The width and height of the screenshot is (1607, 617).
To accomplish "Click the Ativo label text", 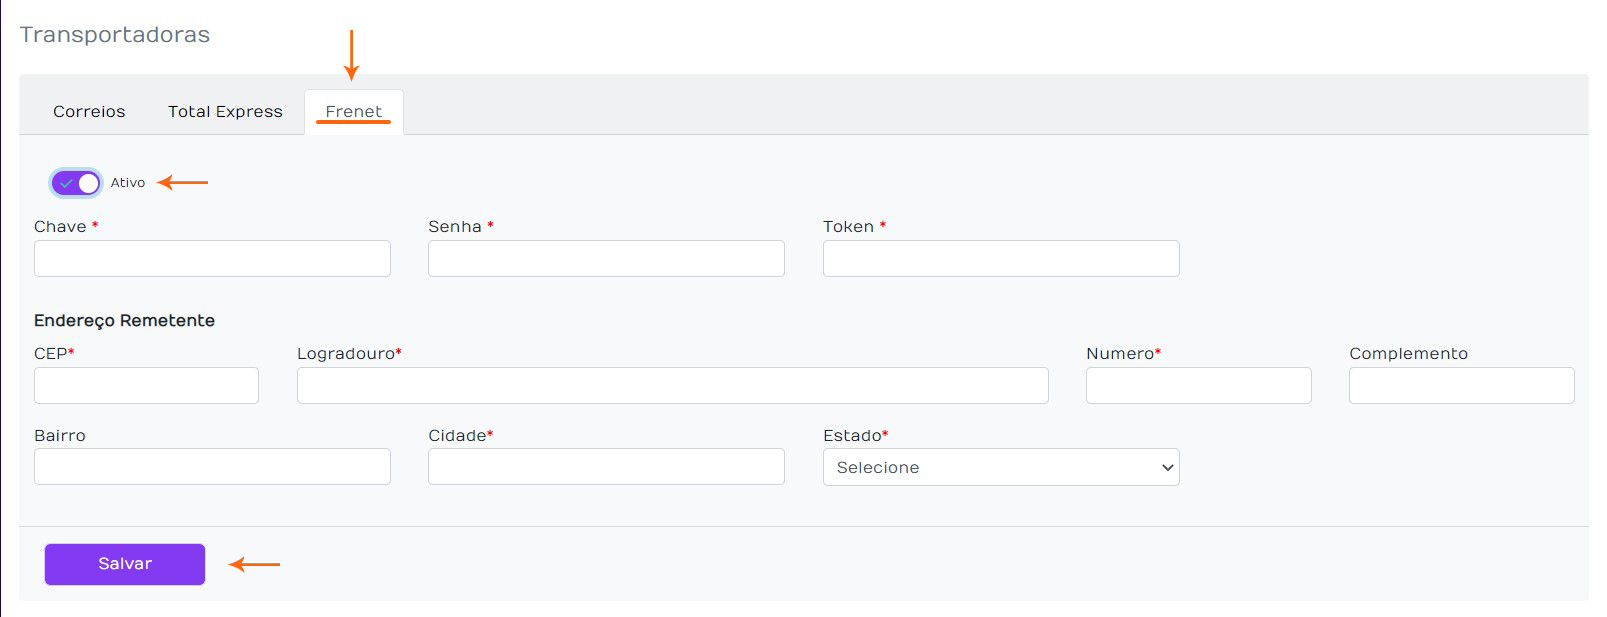I will (128, 183).
